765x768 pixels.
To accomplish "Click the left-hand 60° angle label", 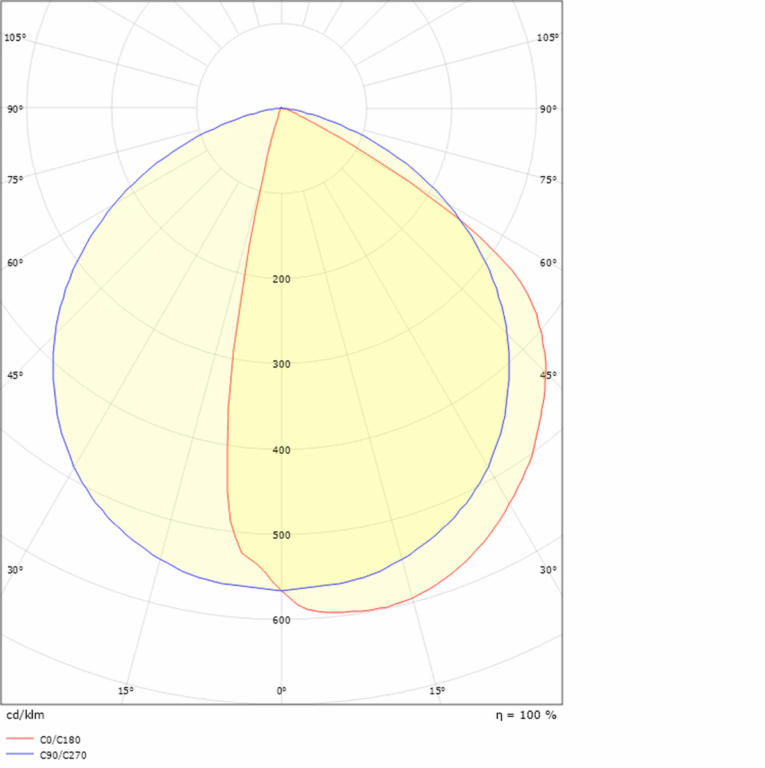I will [x=15, y=263].
